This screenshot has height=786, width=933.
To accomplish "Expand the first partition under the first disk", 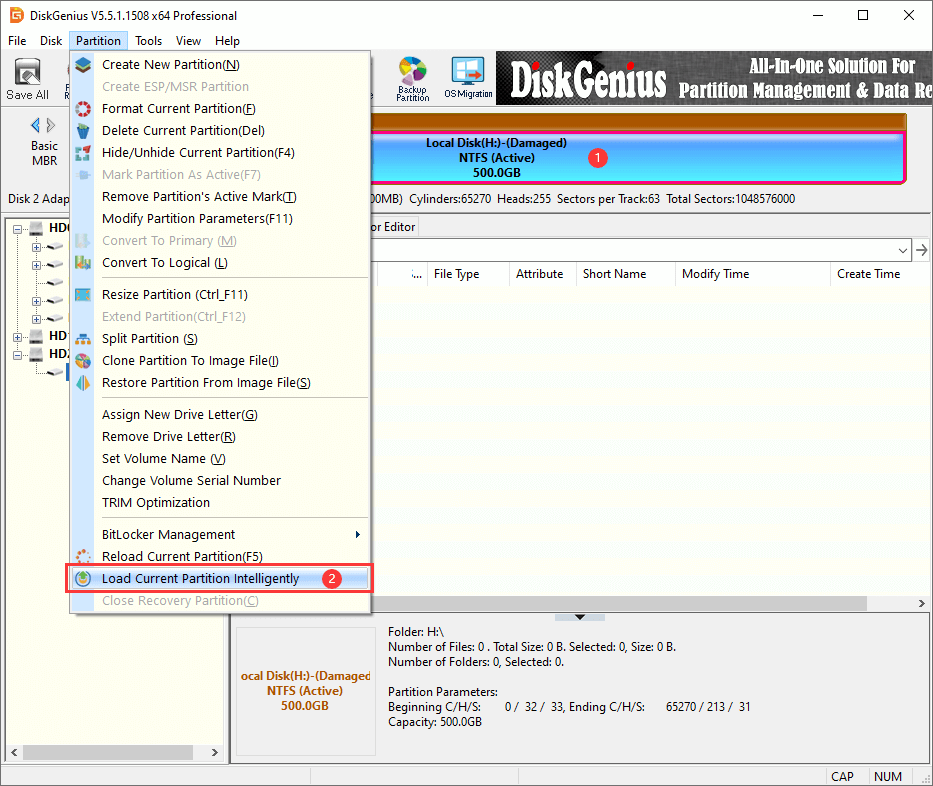I will [36, 247].
